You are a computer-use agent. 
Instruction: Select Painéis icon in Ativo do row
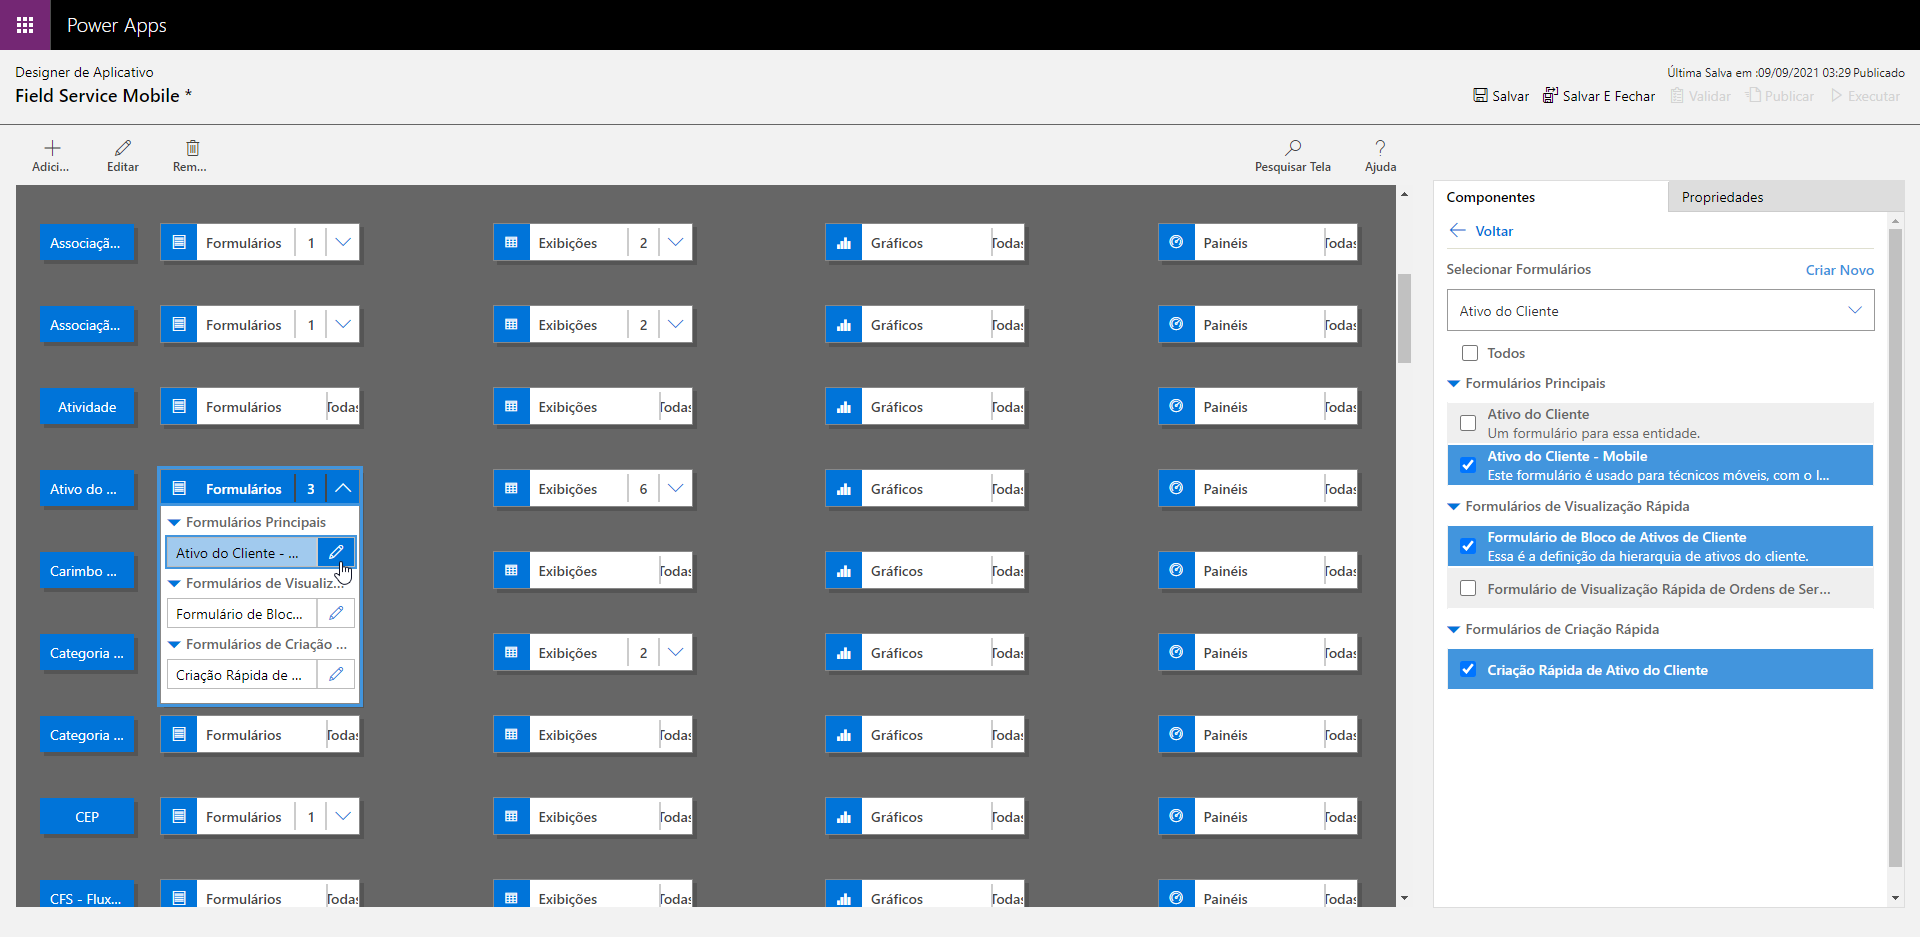click(x=1176, y=489)
